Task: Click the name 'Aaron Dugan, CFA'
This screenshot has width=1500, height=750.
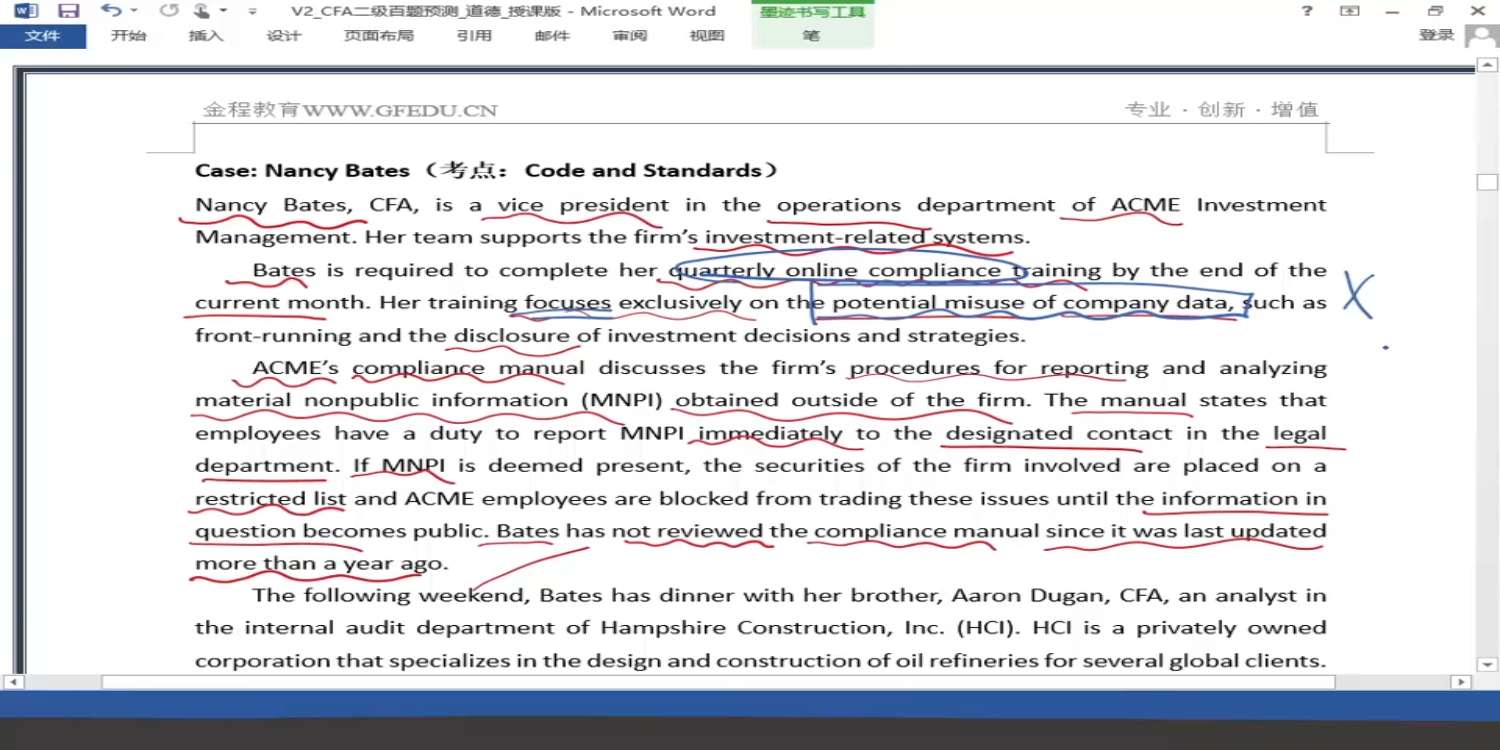Action: 1058,596
